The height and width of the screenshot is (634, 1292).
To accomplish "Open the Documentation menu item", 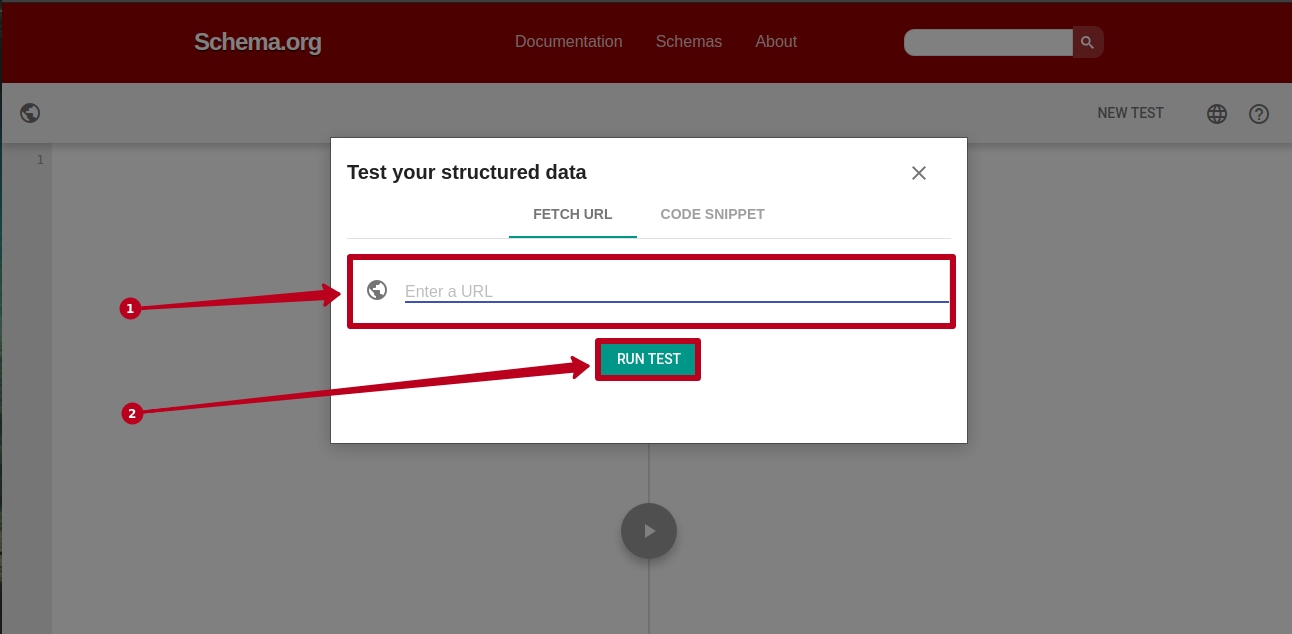I will pyautogui.click(x=568, y=42).
